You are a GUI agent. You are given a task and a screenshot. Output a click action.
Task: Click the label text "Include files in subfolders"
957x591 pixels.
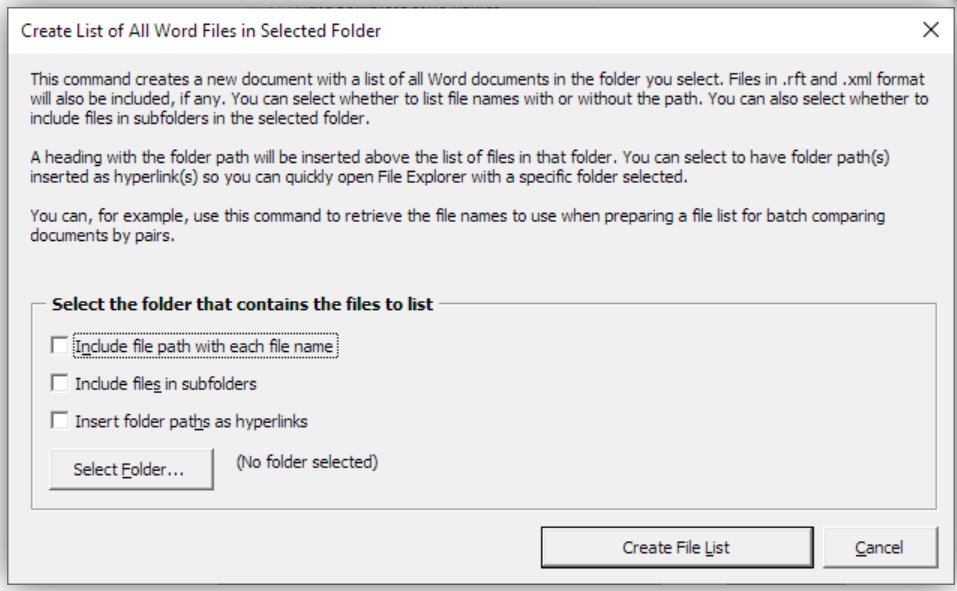coord(165,384)
